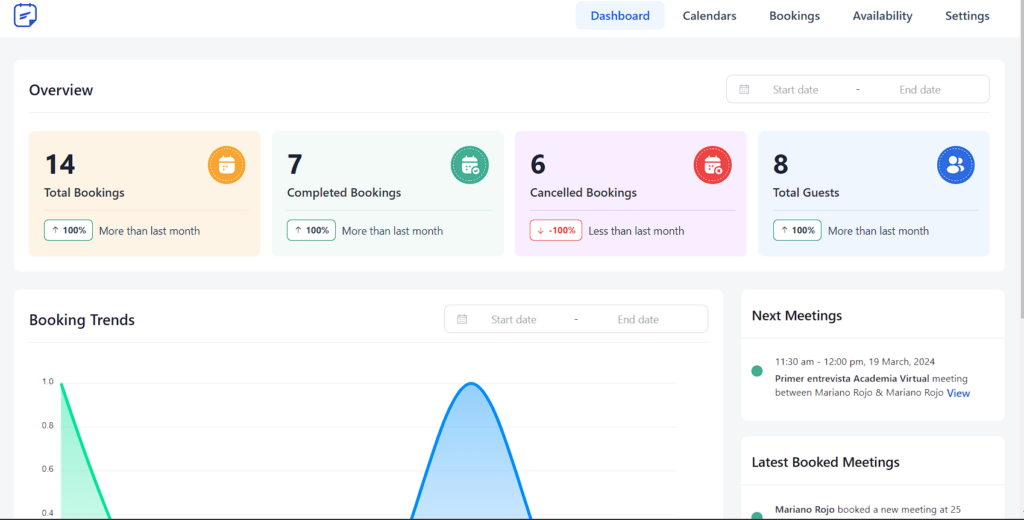Click 'Booking Trends' heading

pyautogui.click(x=82, y=320)
